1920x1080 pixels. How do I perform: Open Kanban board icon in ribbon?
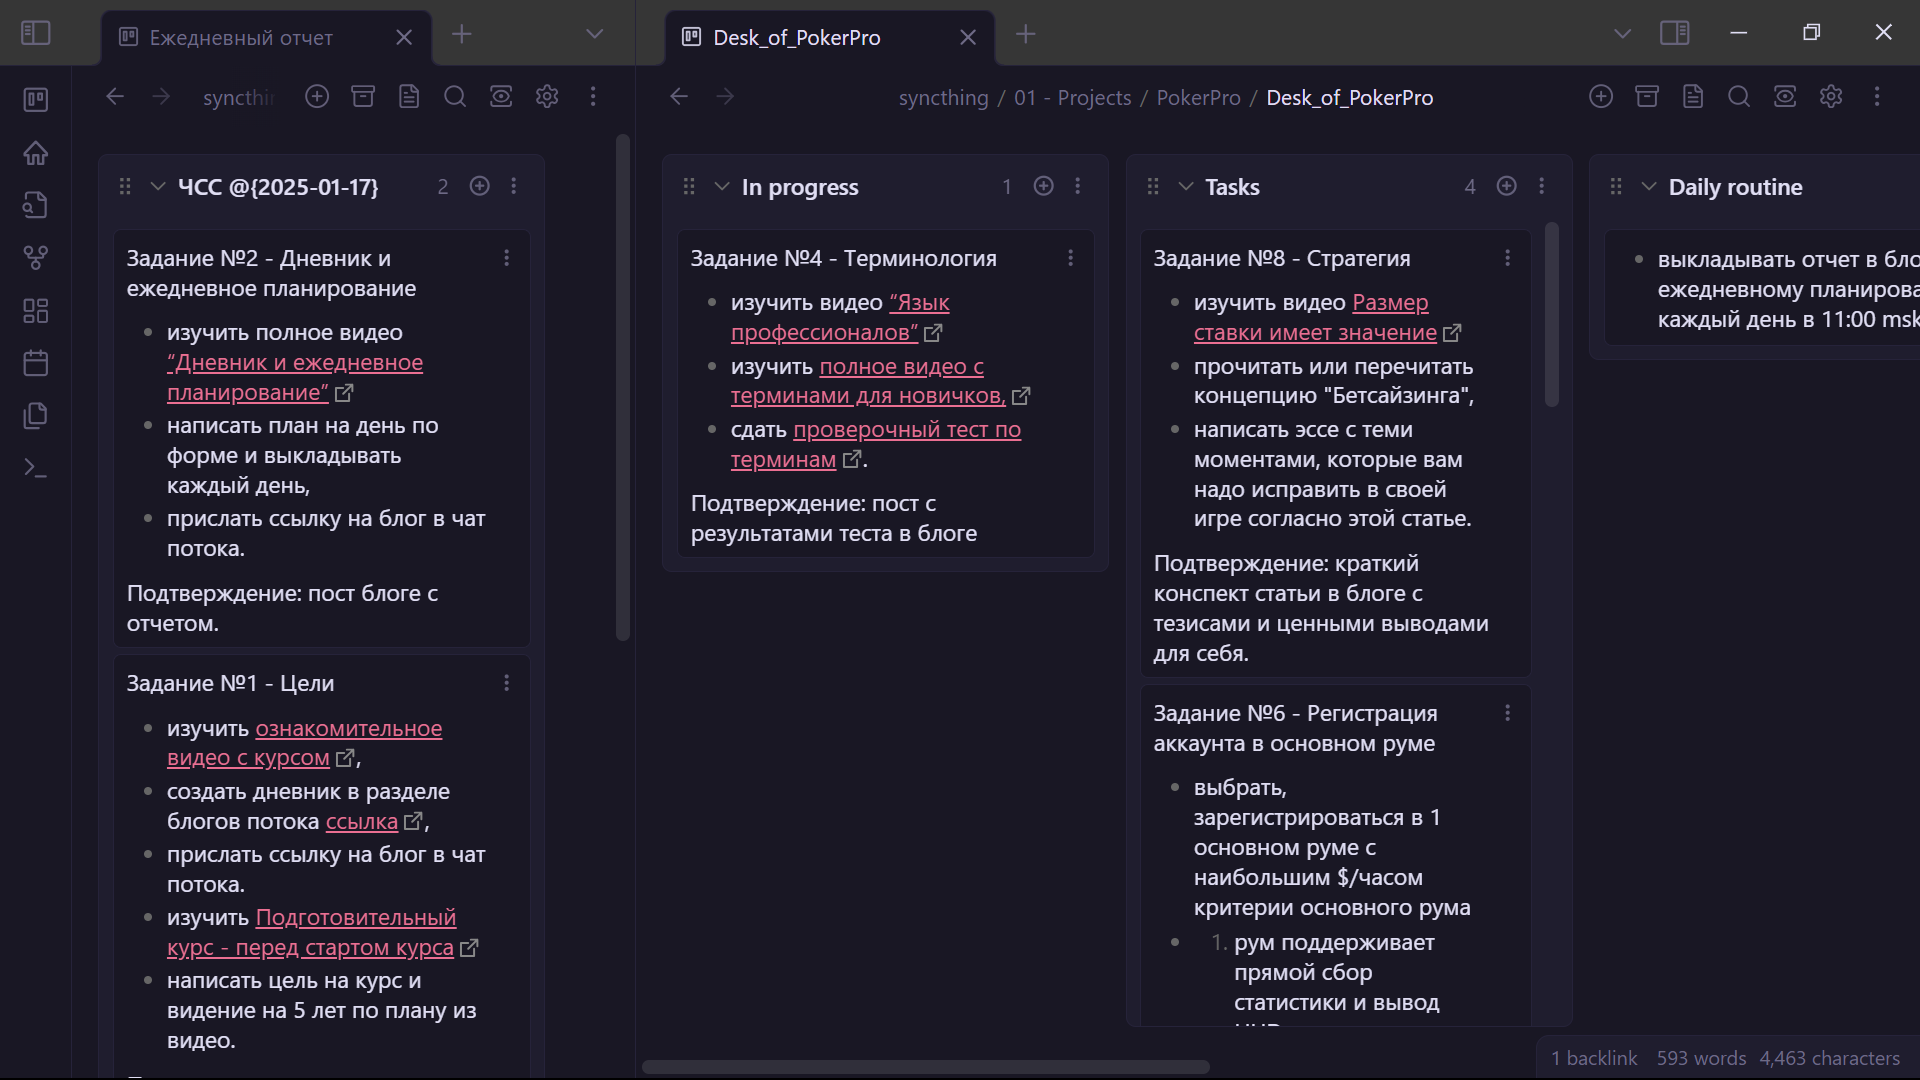pos(36,99)
